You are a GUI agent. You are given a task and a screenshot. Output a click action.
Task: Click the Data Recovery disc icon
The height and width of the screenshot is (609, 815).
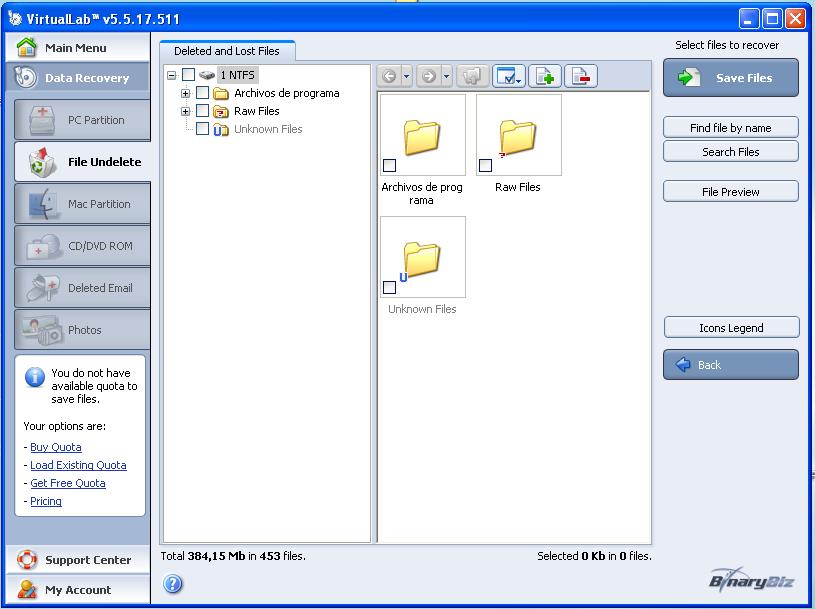coord(25,77)
